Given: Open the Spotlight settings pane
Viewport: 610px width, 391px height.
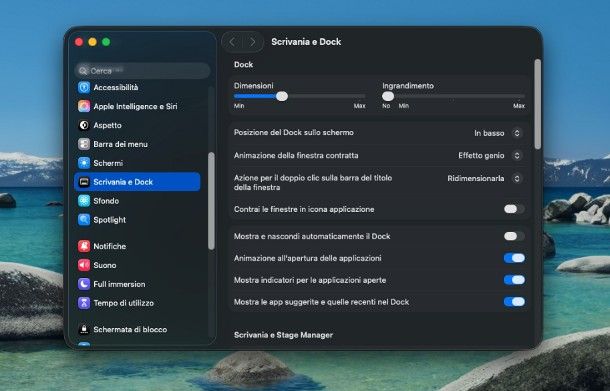Looking at the screenshot, I should click(x=137, y=219).
